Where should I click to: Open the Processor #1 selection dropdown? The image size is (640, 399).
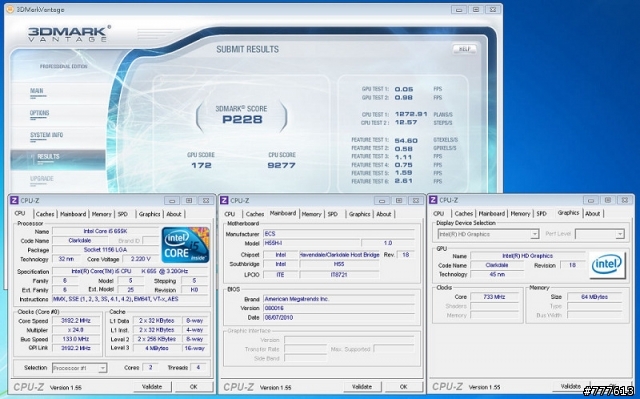80,368
